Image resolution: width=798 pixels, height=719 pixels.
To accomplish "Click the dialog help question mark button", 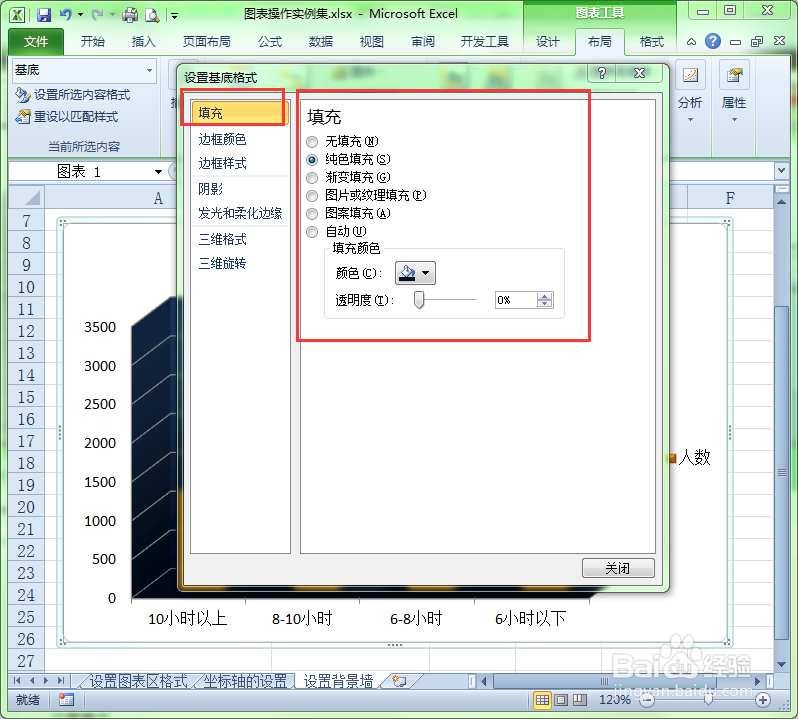I will click(602, 73).
